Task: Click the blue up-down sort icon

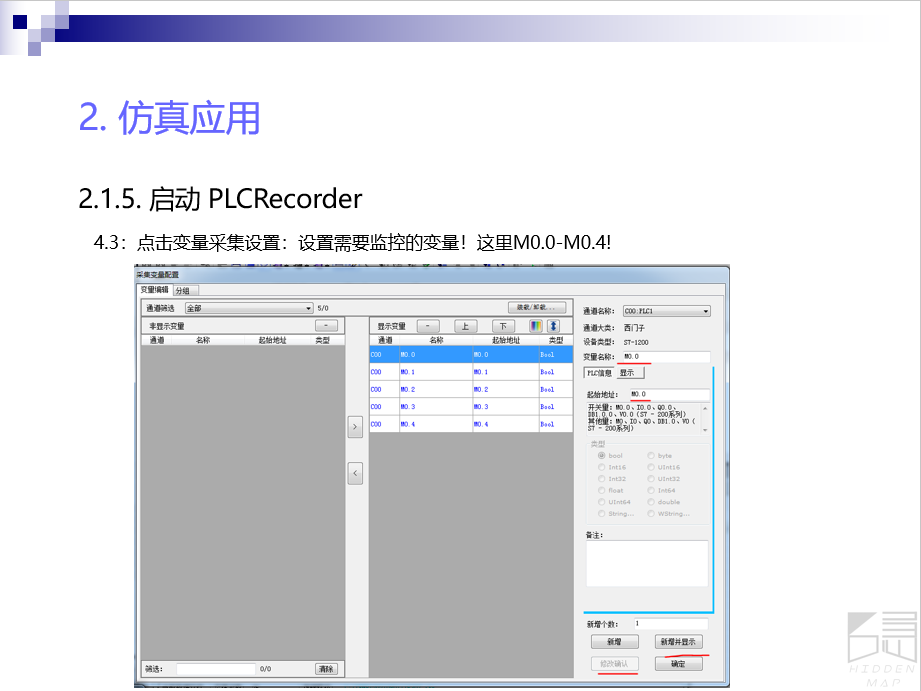Action: [552, 326]
